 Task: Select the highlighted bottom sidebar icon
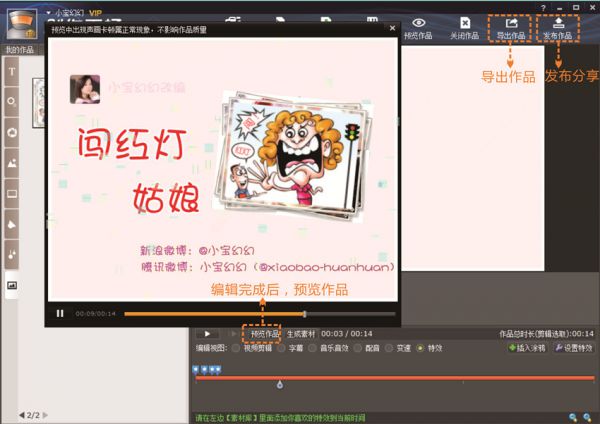coord(12,285)
